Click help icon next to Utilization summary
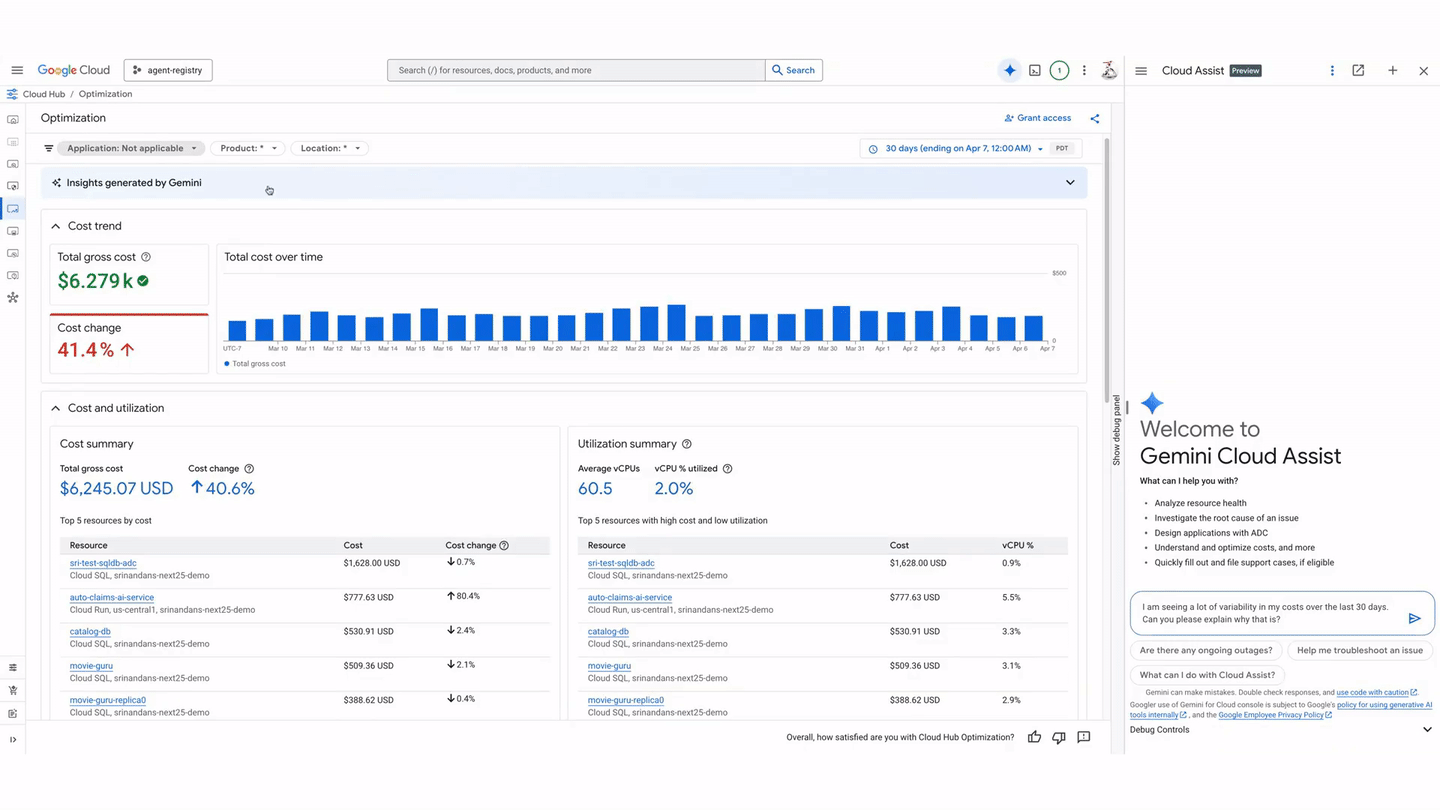 coord(687,444)
